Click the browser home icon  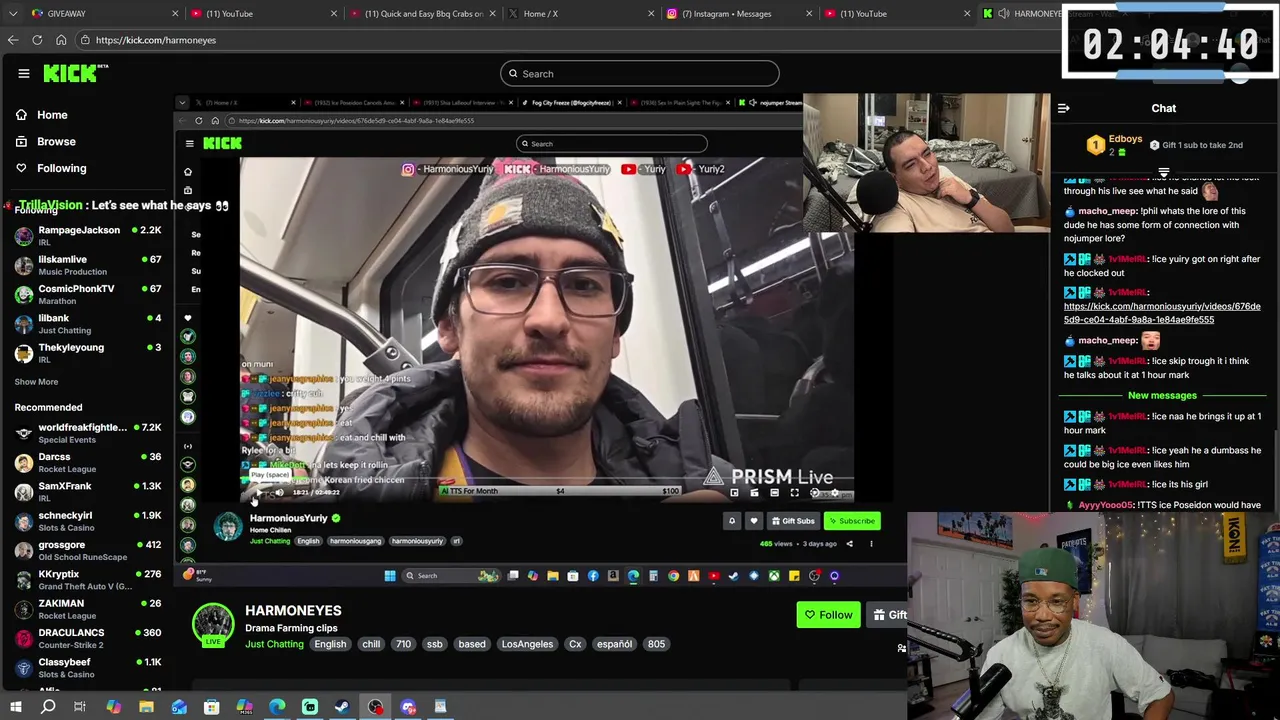[61, 40]
